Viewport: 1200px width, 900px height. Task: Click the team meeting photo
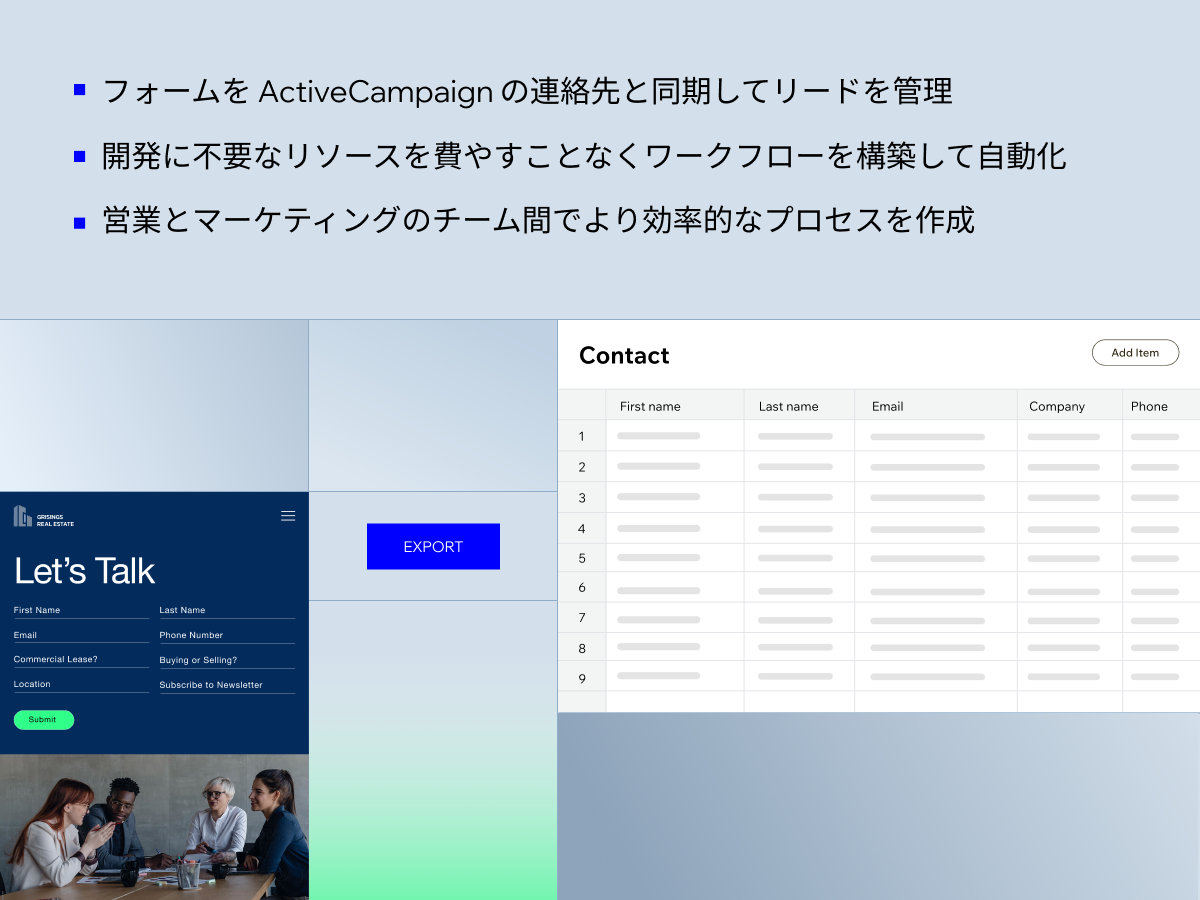pyautogui.click(x=154, y=827)
